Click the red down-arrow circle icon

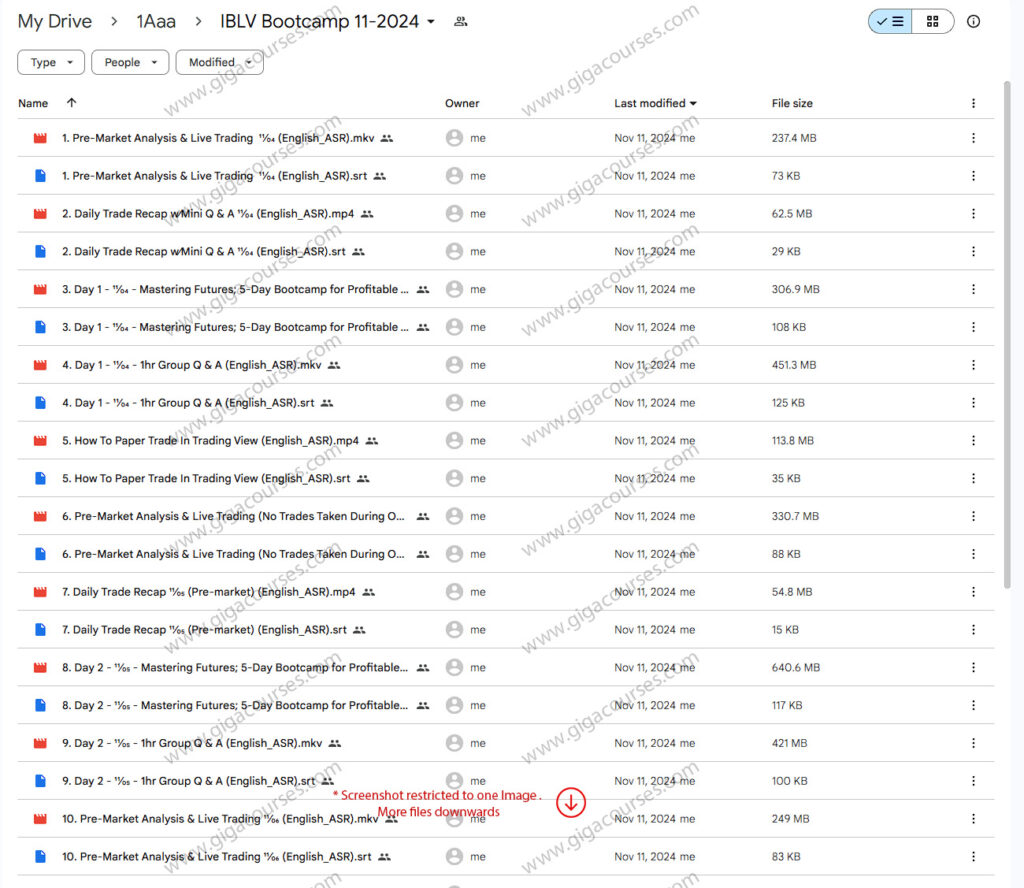coord(571,802)
